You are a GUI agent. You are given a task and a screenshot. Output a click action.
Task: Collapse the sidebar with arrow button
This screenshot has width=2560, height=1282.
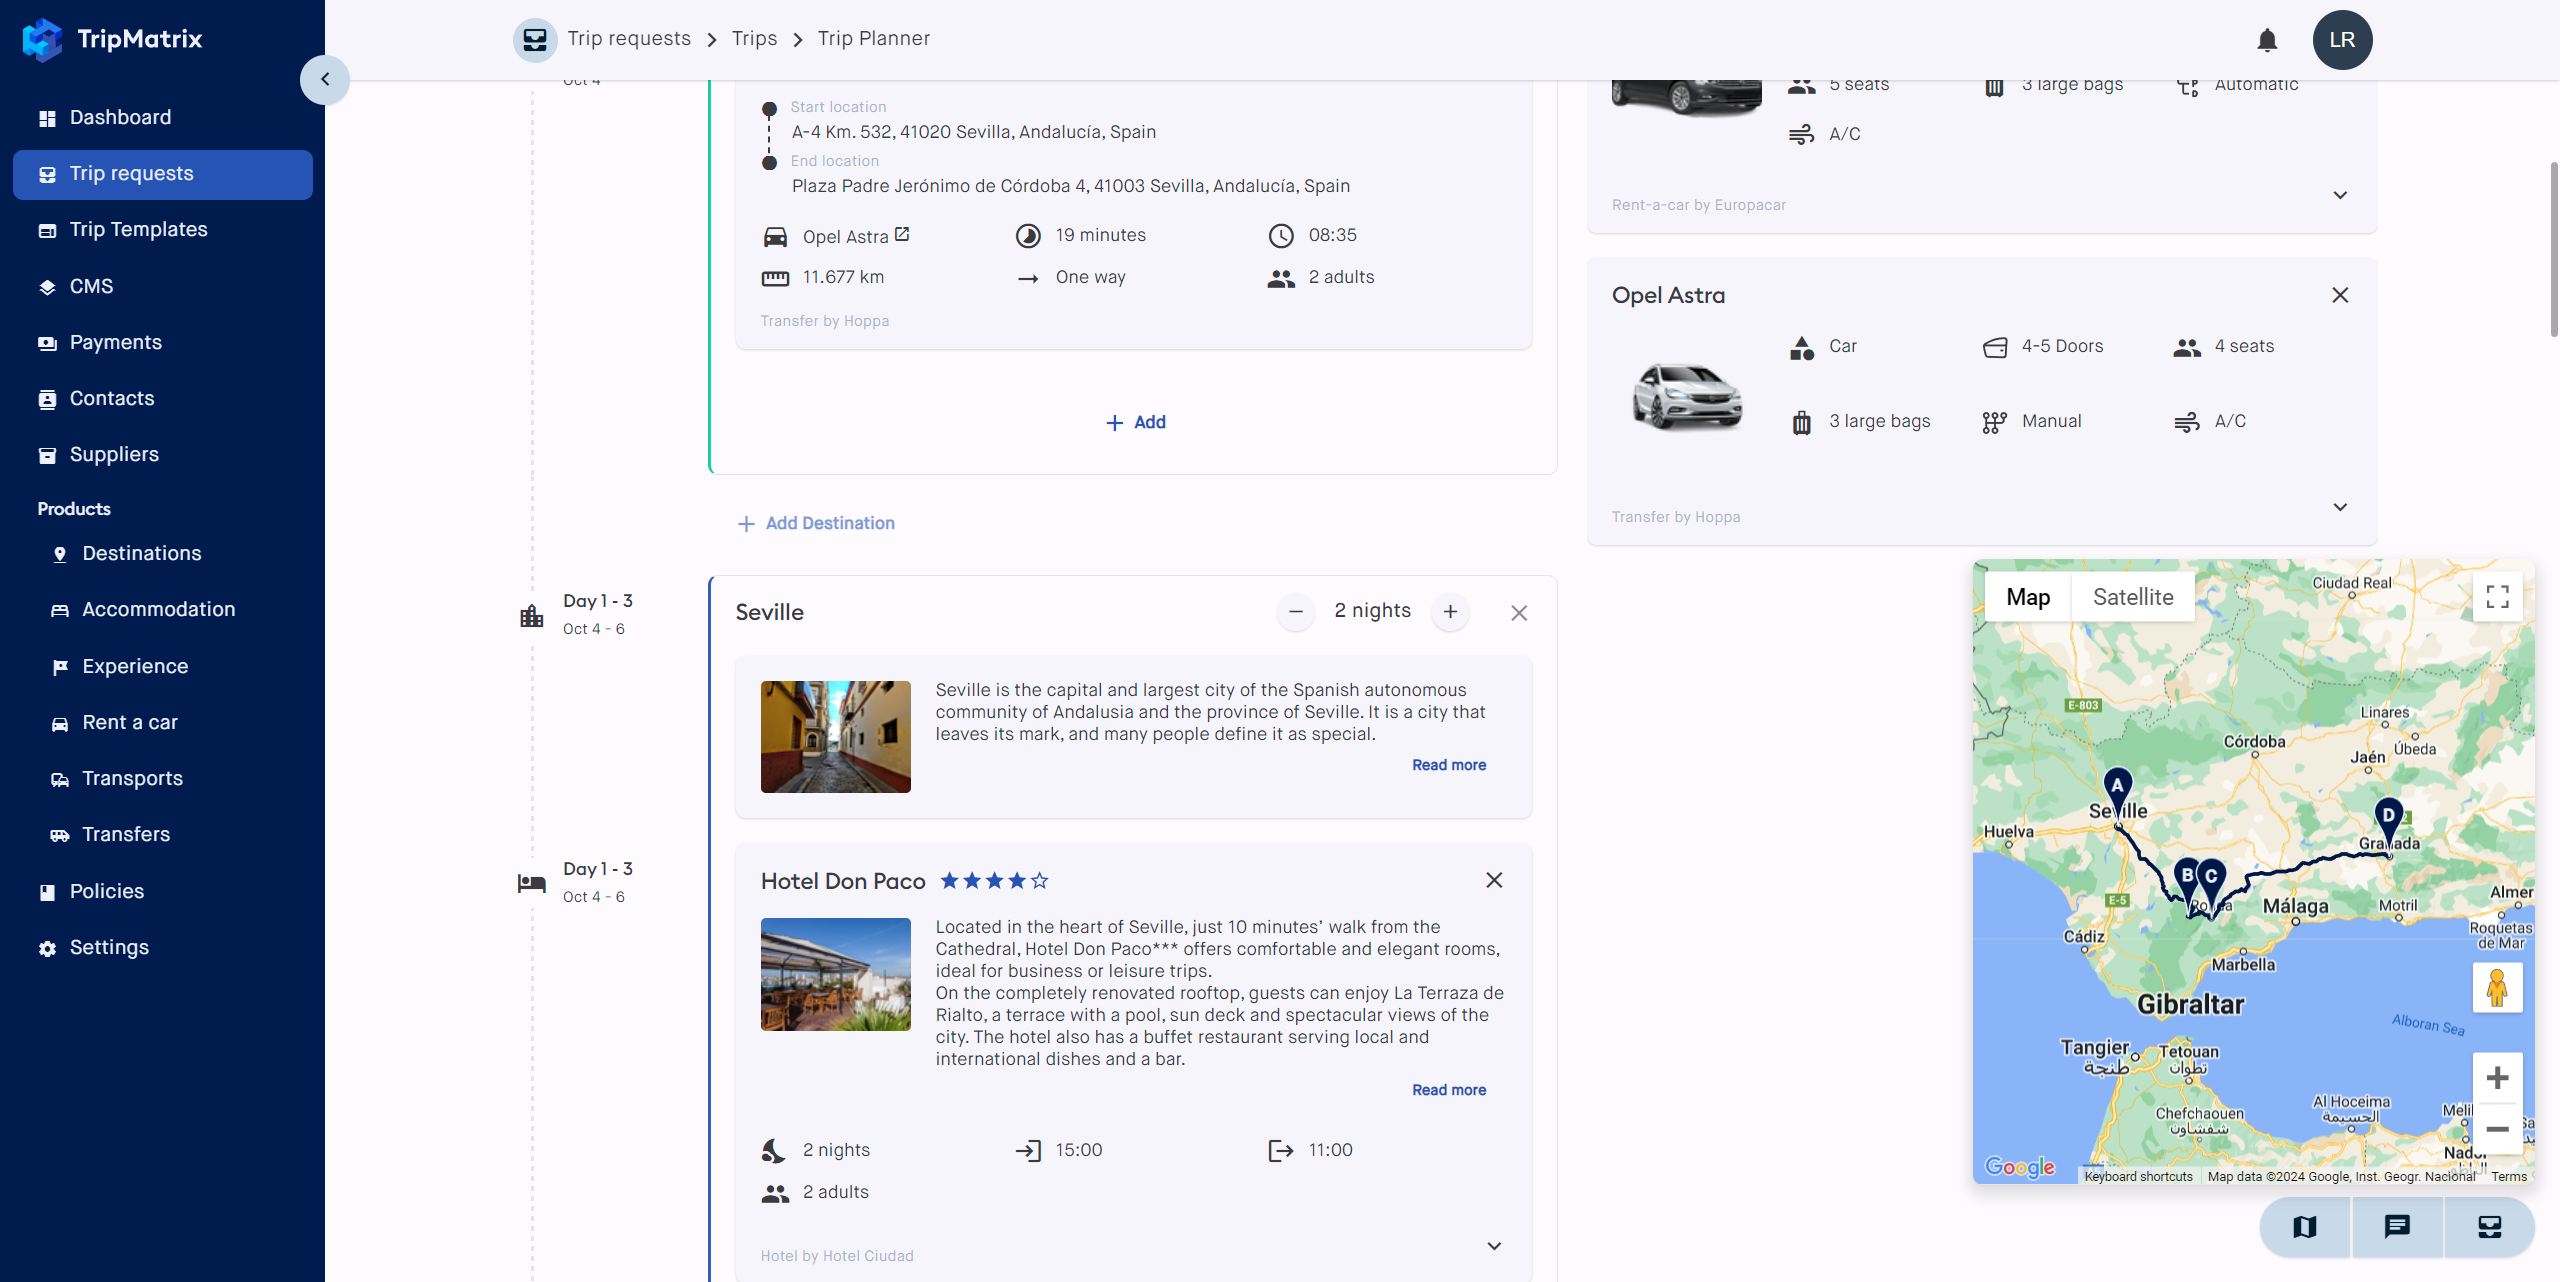(x=325, y=79)
